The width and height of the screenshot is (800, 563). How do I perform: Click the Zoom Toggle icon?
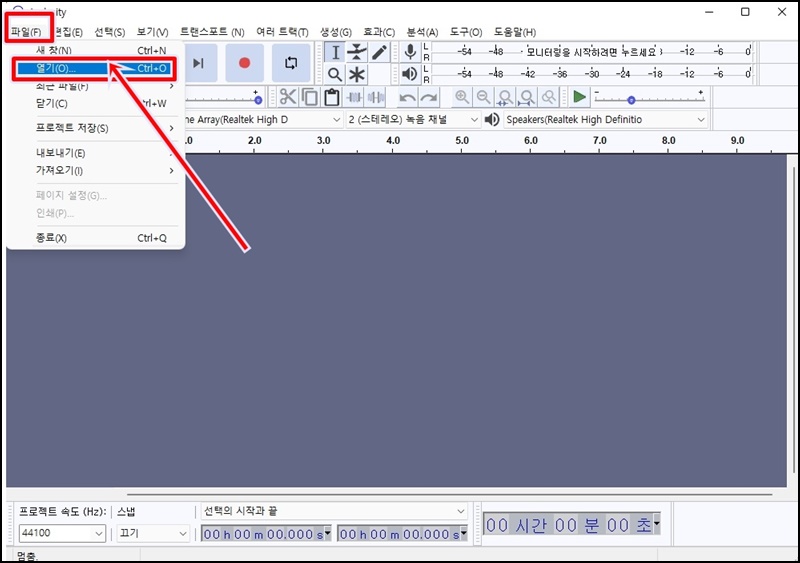coord(548,97)
